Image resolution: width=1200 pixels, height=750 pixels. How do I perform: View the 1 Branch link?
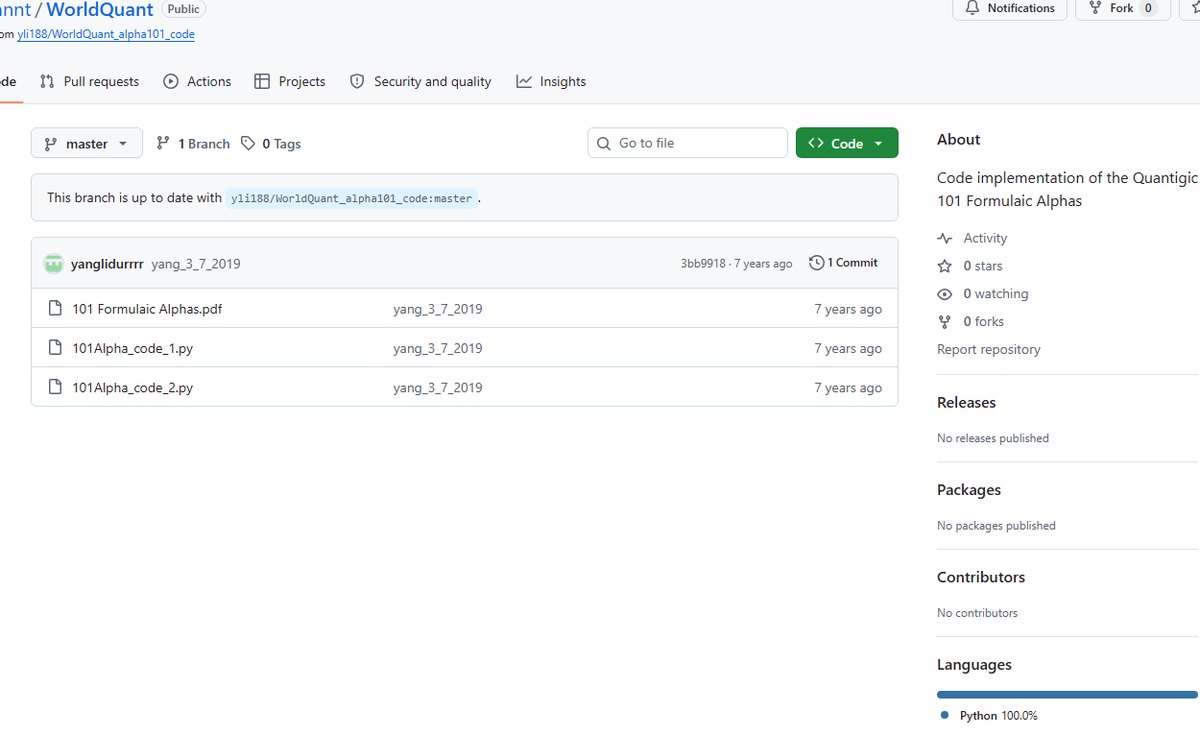pyautogui.click(x=193, y=144)
